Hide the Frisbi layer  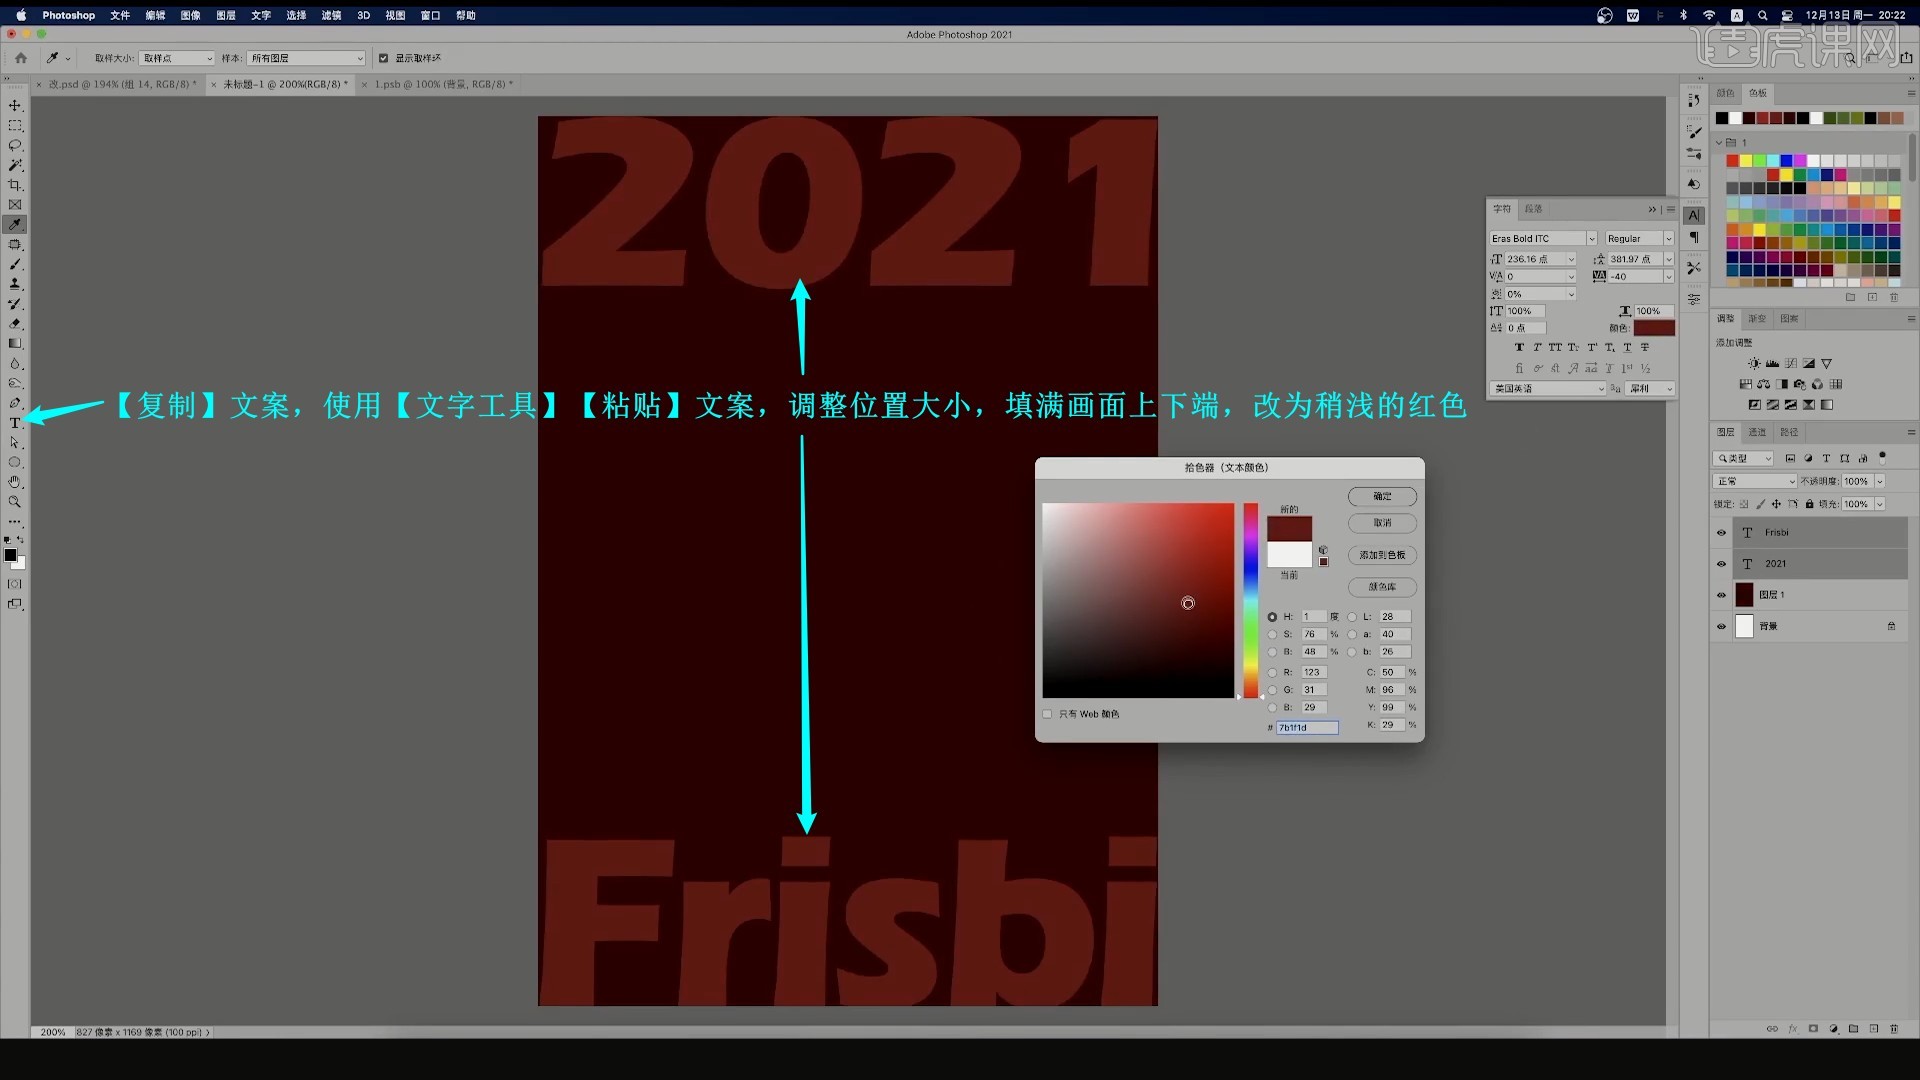coord(1721,533)
